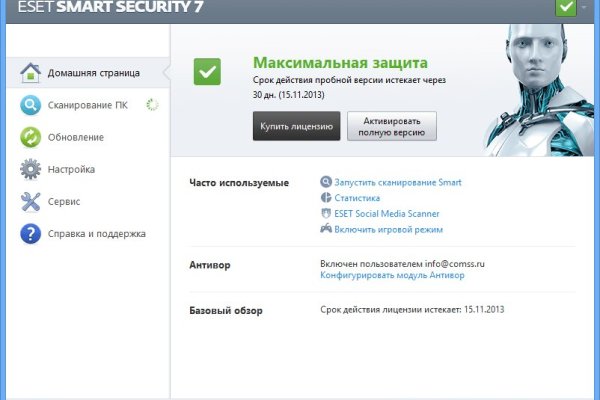Click the large green checkmark protection icon

208,71
